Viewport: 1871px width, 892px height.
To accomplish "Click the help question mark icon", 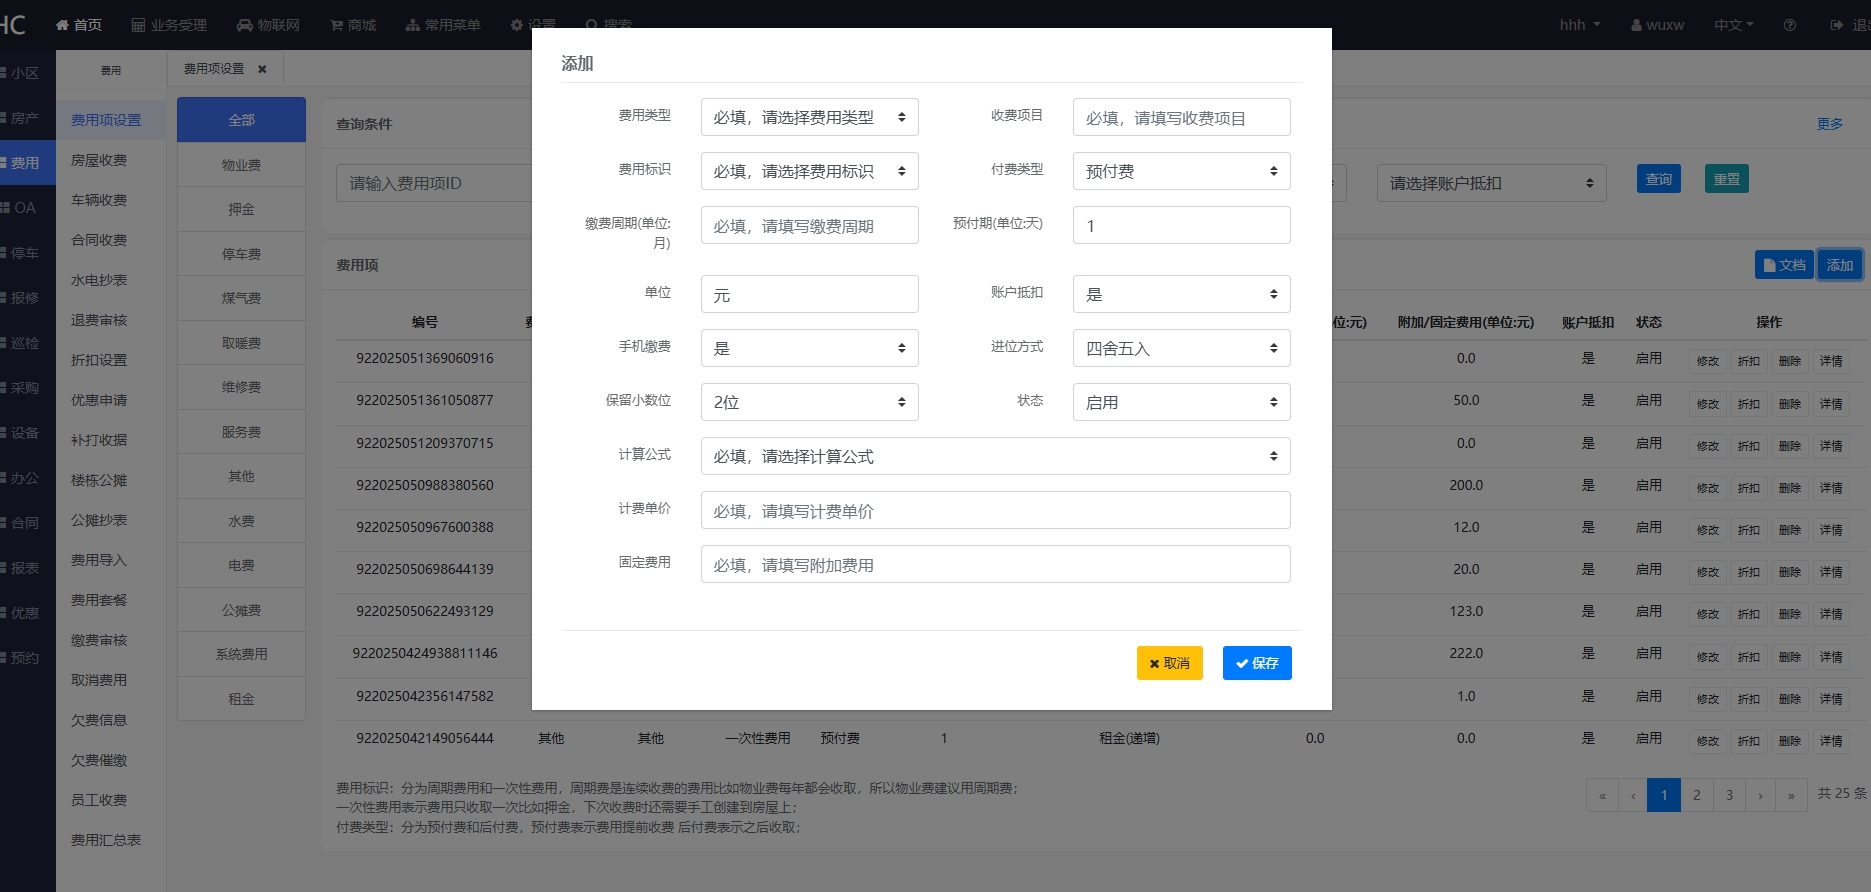I will pos(1789,25).
